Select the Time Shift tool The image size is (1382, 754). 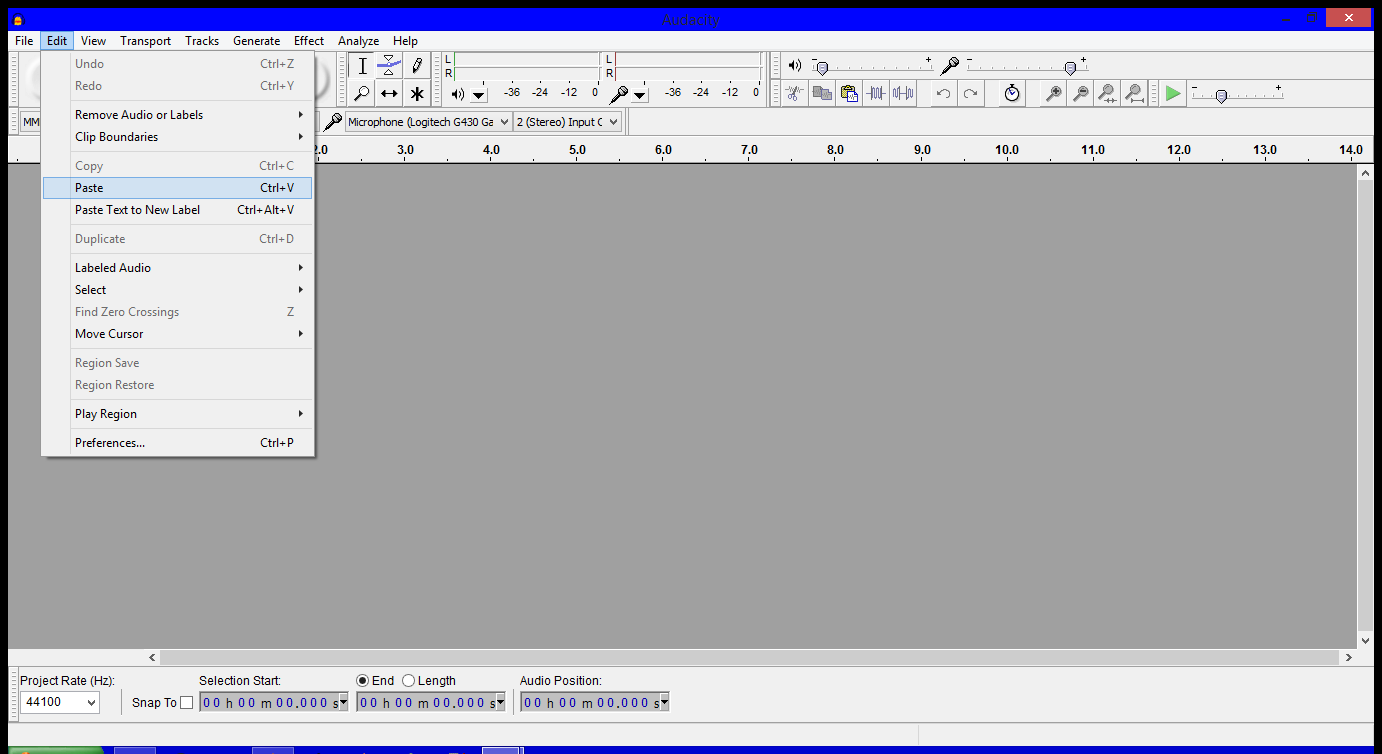[390, 94]
